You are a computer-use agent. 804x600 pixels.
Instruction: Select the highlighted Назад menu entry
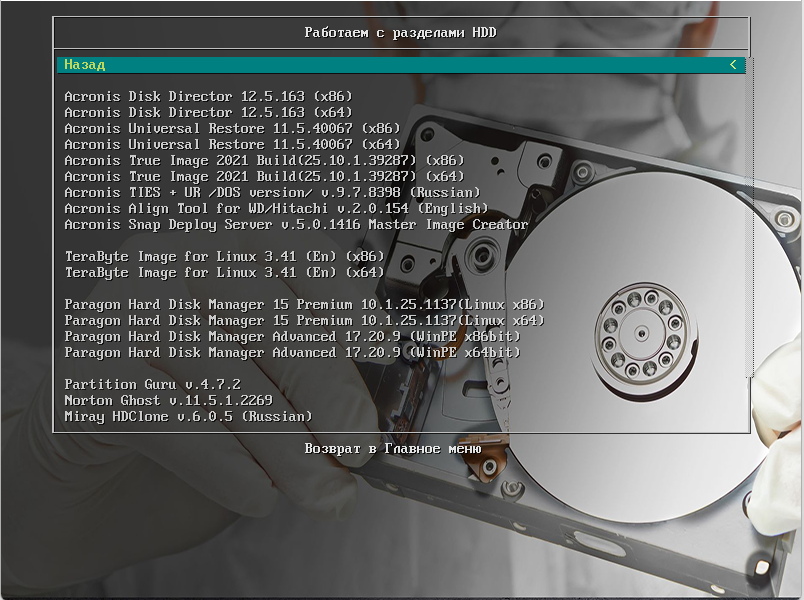coord(85,65)
